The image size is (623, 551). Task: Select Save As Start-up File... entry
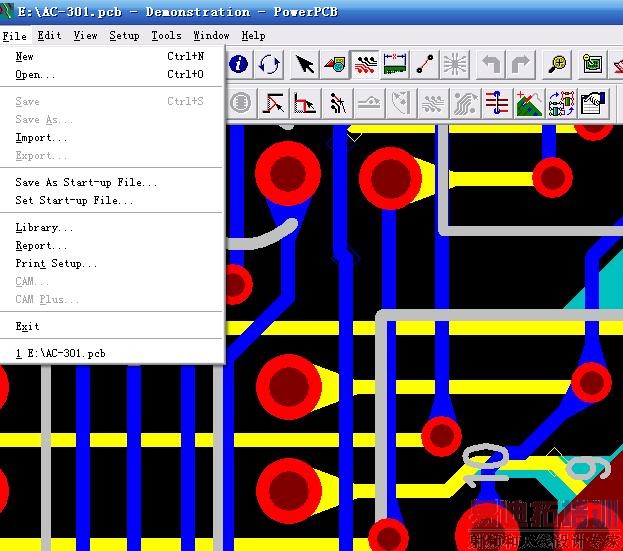point(86,182)
